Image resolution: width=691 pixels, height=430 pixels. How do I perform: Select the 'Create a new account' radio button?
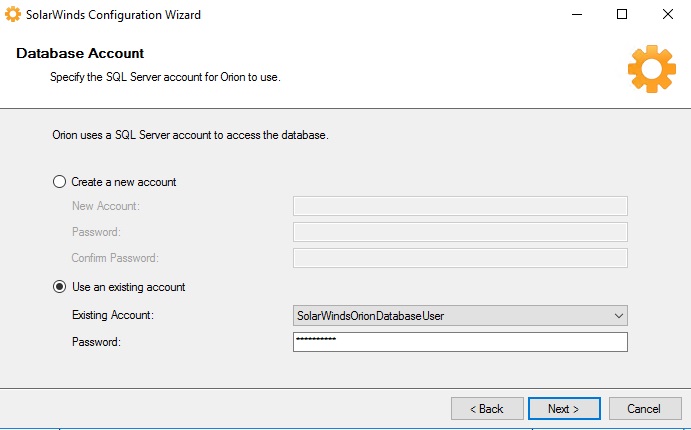tap(59, 182)
